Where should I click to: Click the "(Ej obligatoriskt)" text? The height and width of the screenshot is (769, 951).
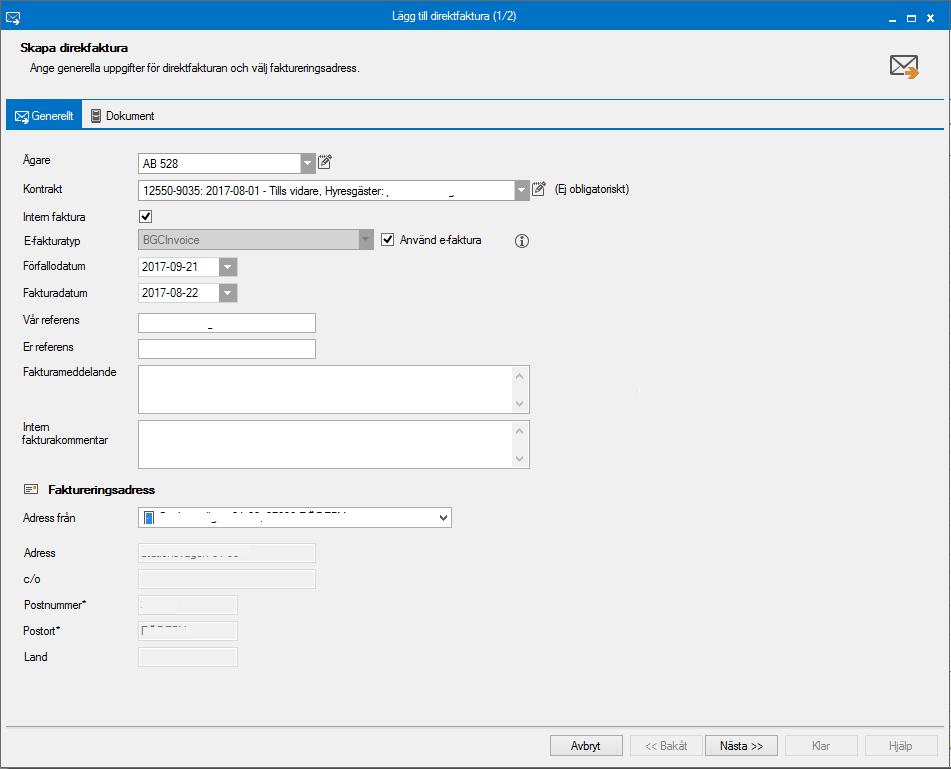click(592, 189)
